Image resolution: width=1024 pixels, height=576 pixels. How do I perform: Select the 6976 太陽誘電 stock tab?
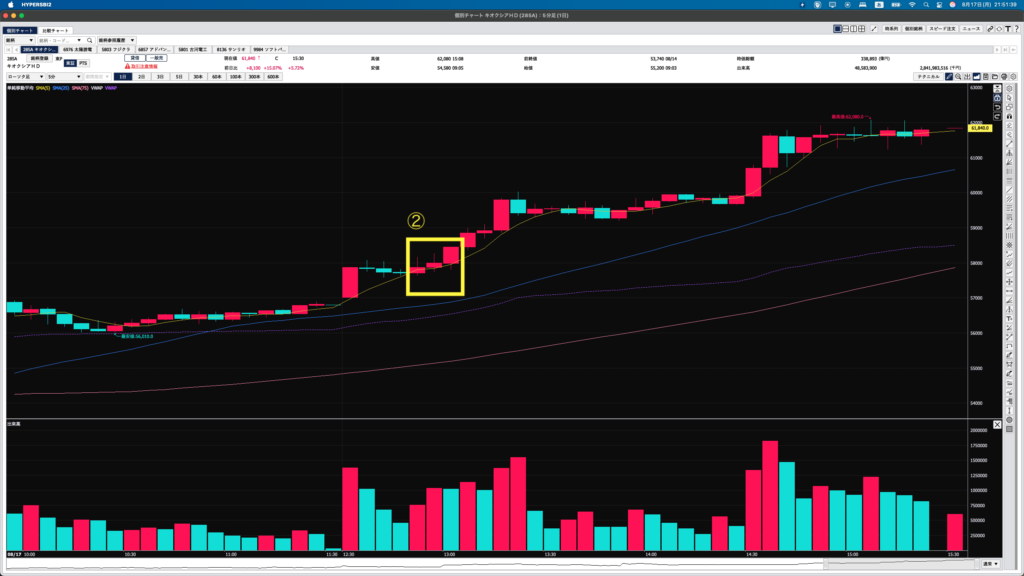(78, 50)
